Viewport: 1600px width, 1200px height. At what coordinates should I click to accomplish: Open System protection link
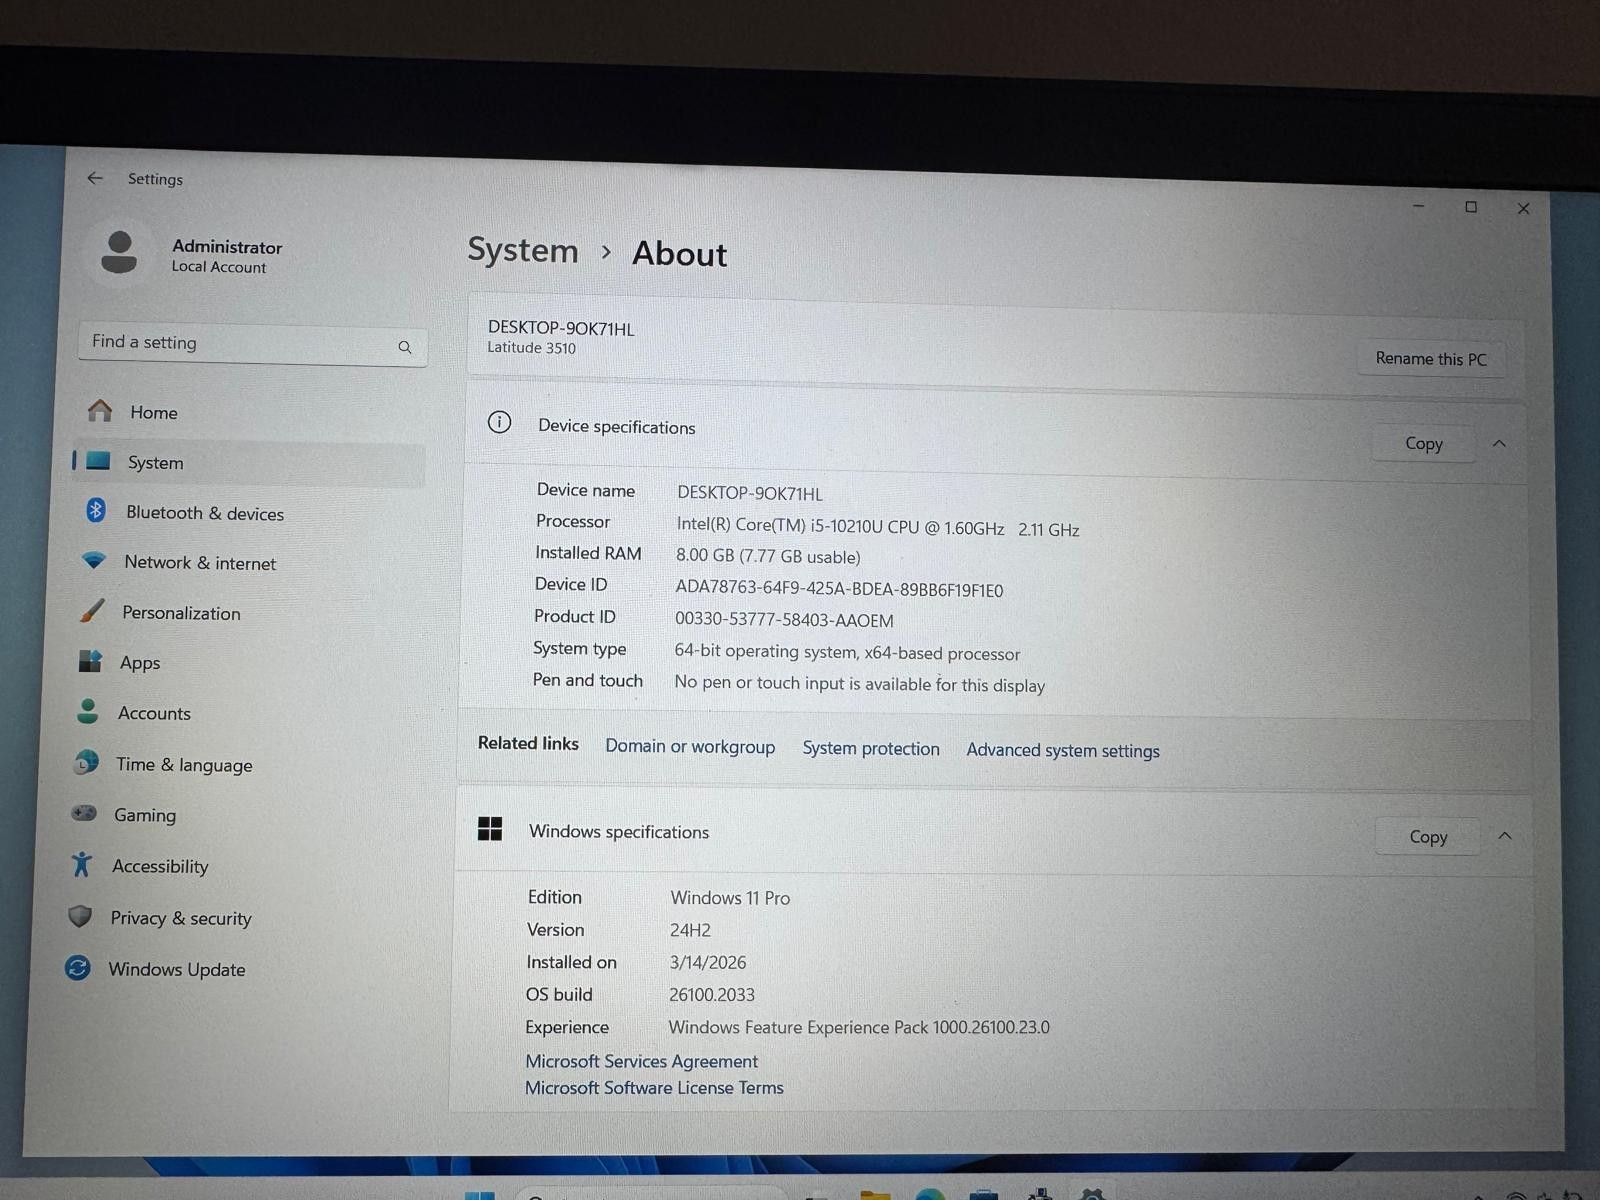tap(871, 749)
